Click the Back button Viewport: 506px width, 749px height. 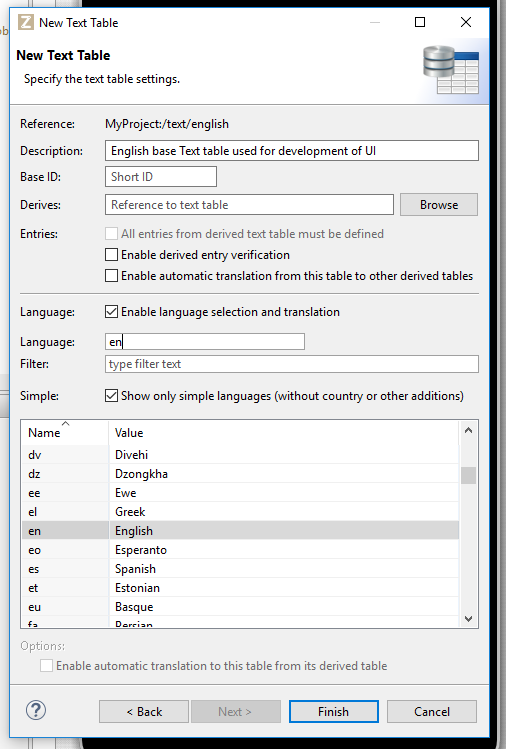click(144, 712)
